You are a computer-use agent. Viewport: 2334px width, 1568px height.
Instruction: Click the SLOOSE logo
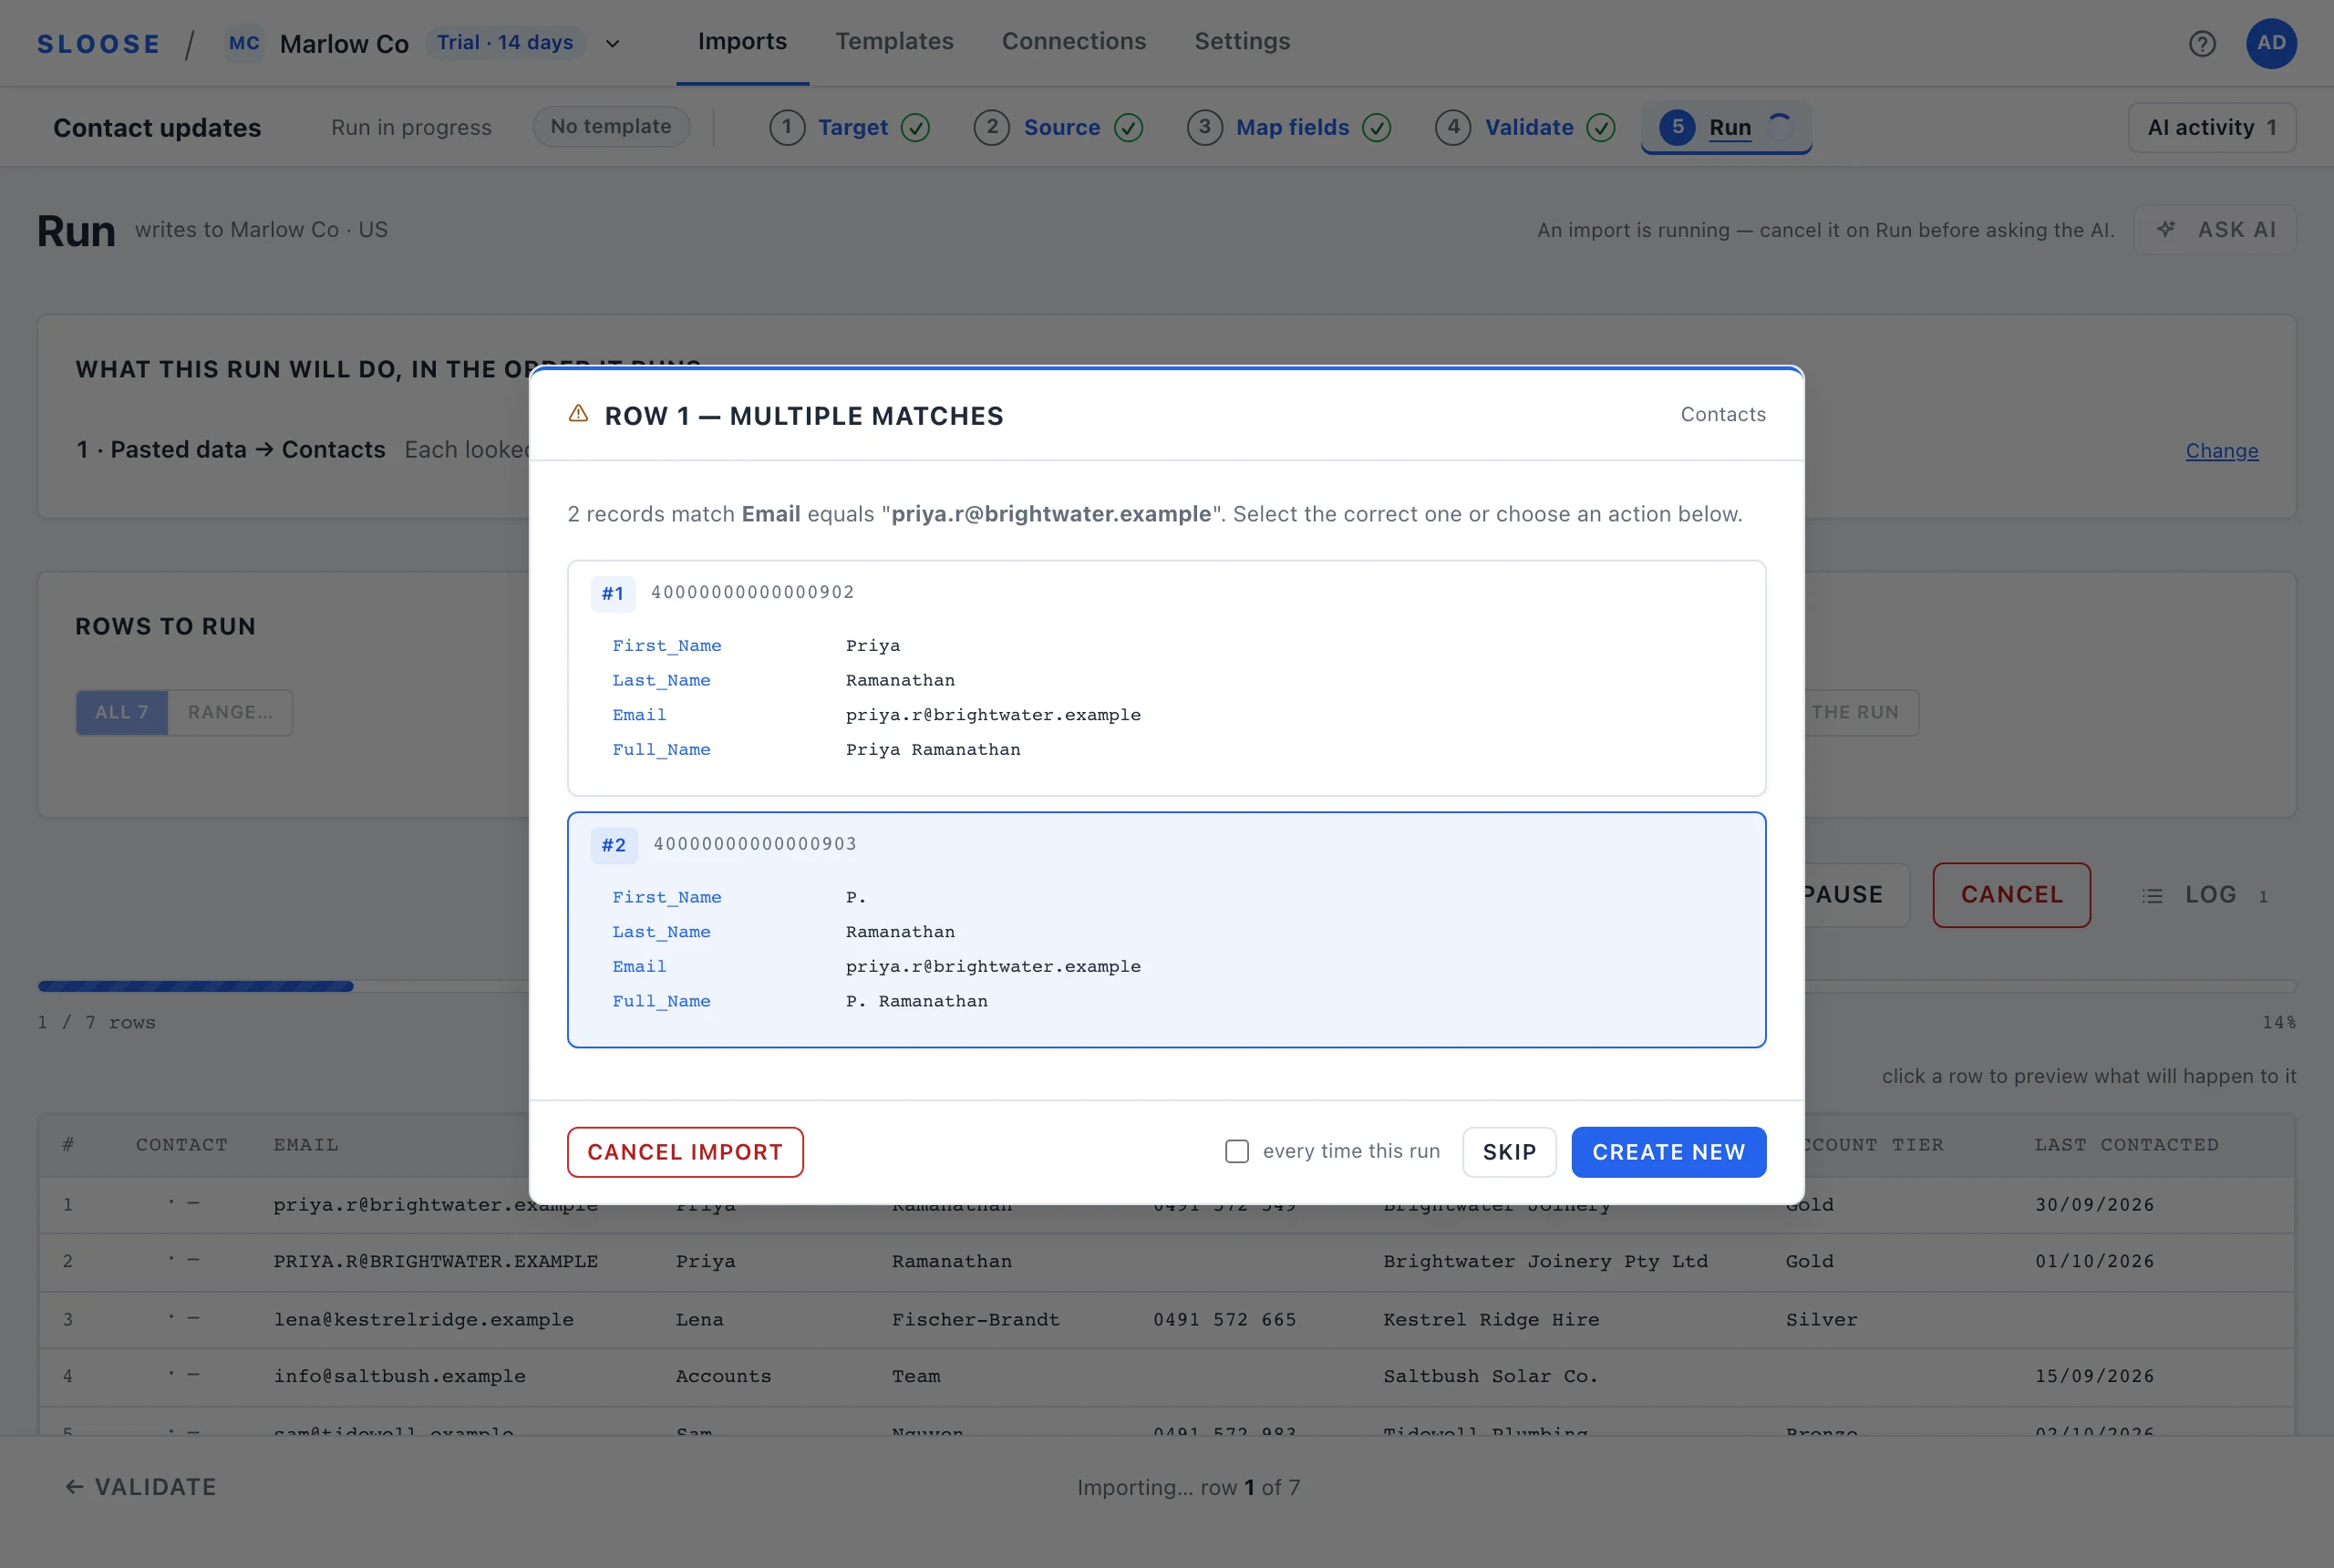pyautogui.click(x=99, y=44)
